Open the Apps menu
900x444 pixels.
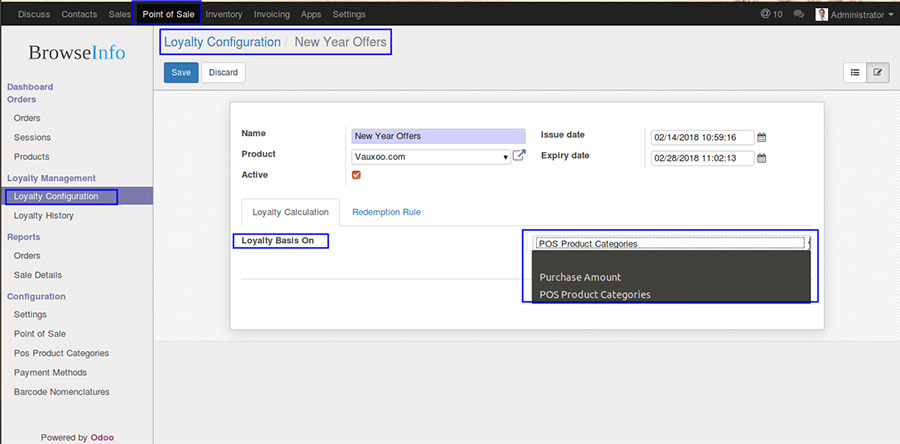point(311,14)
